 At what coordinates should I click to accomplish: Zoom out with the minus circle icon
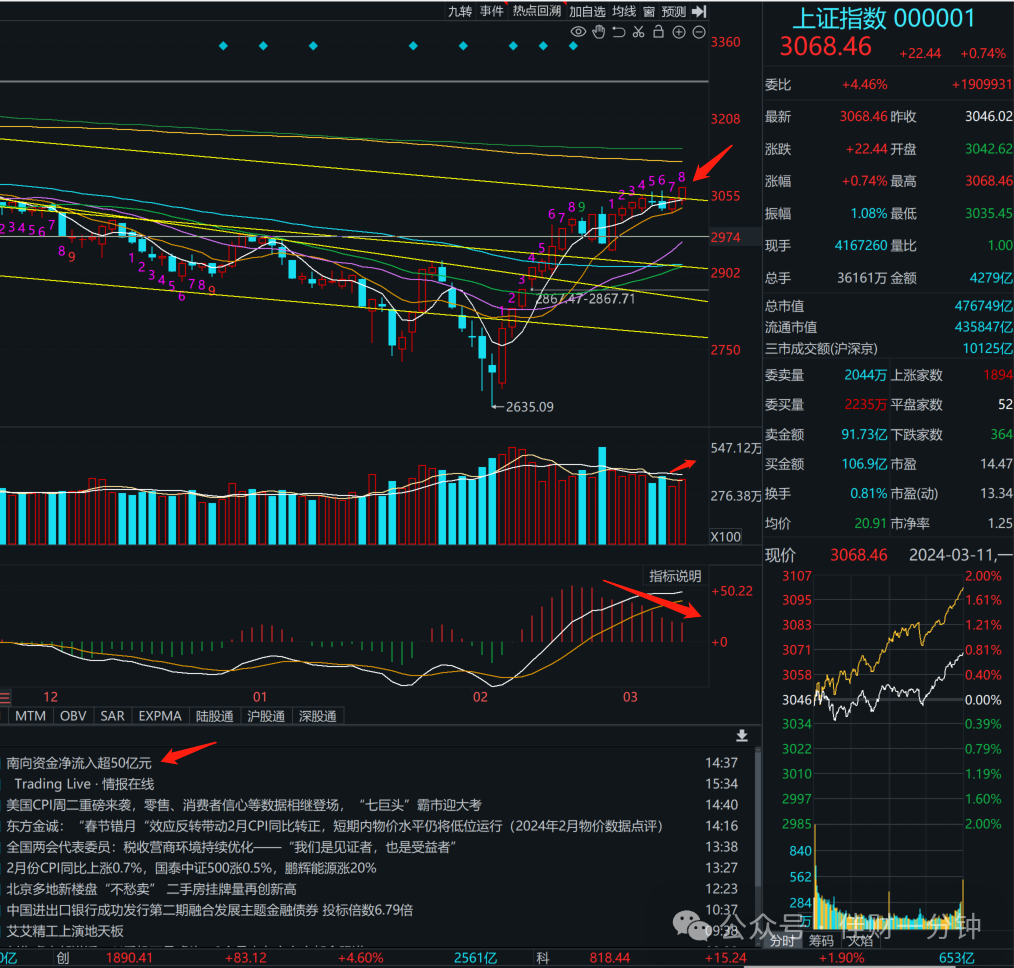(x=699, y=32)
